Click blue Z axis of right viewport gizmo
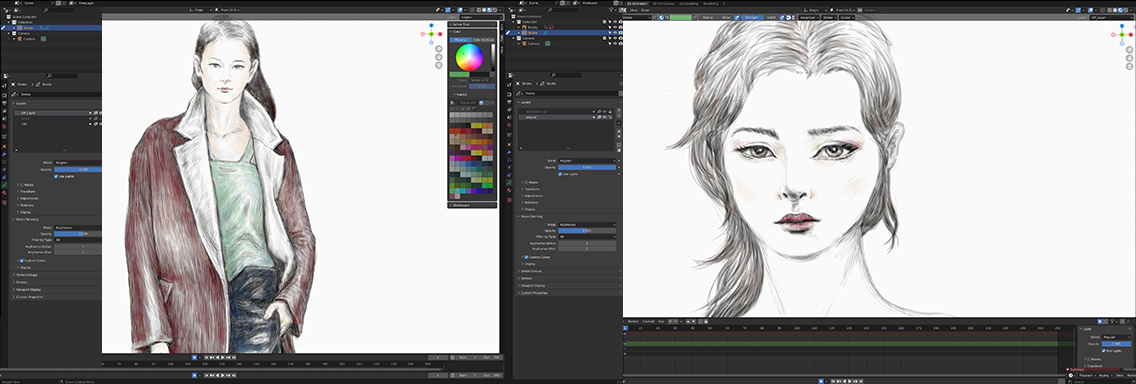1136x384 pixels. tap(1122, 26)
